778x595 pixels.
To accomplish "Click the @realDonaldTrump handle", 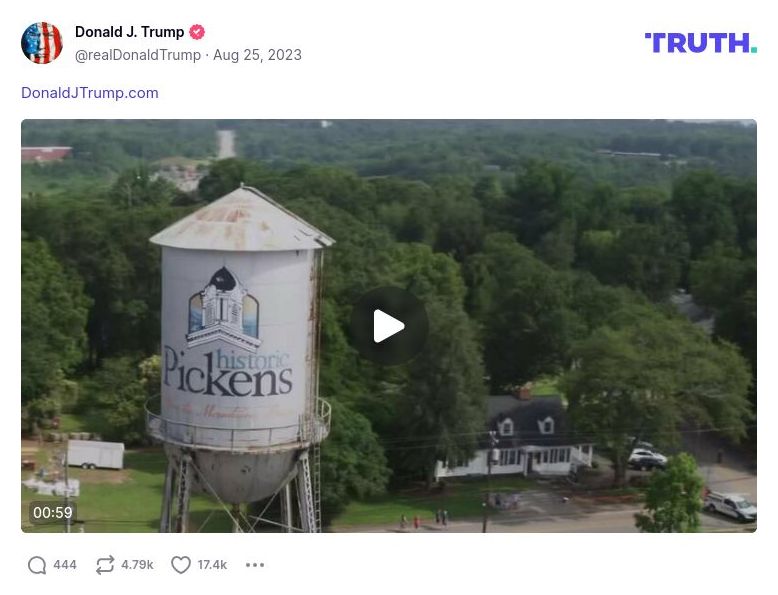I will [x=137, y=55].
